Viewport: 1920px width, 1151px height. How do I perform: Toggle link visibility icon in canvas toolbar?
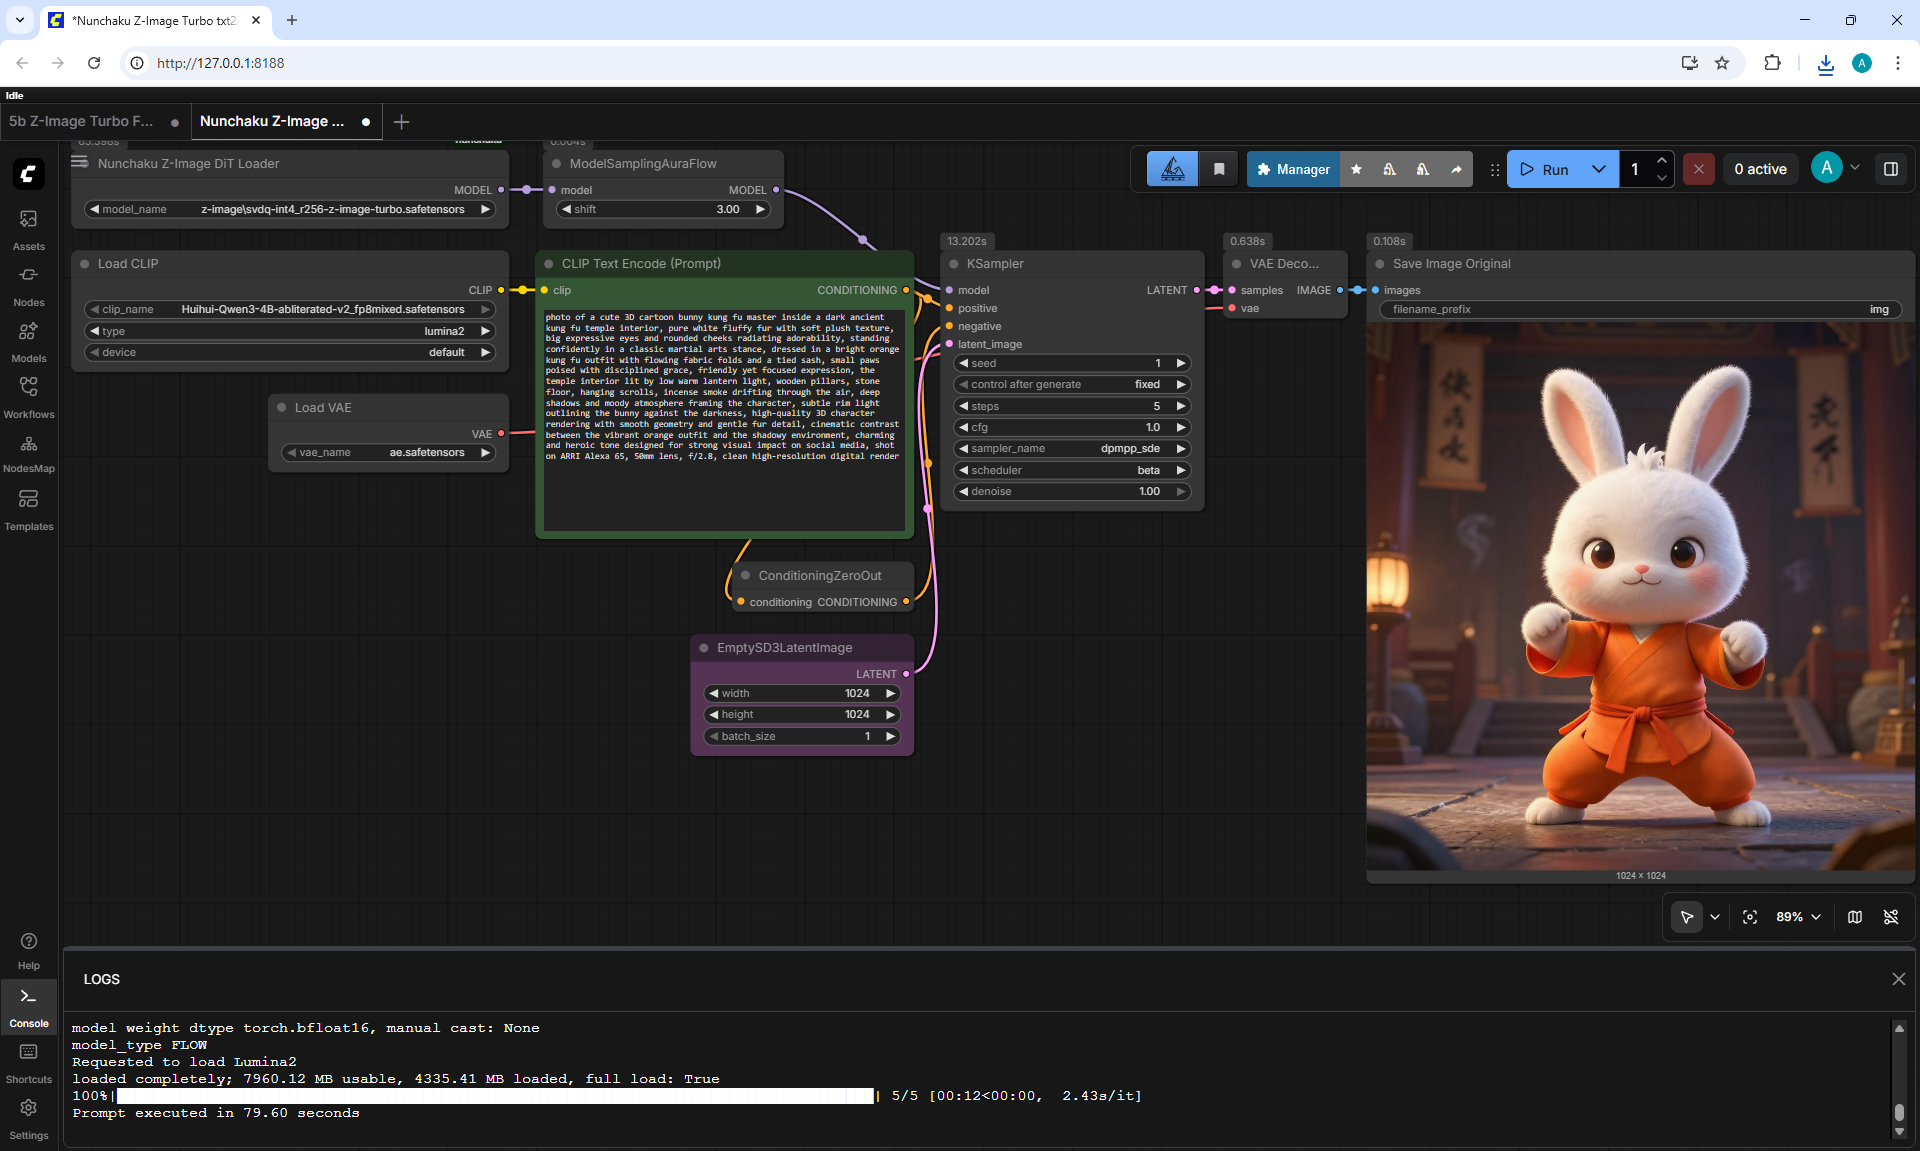pos(1891,917)
